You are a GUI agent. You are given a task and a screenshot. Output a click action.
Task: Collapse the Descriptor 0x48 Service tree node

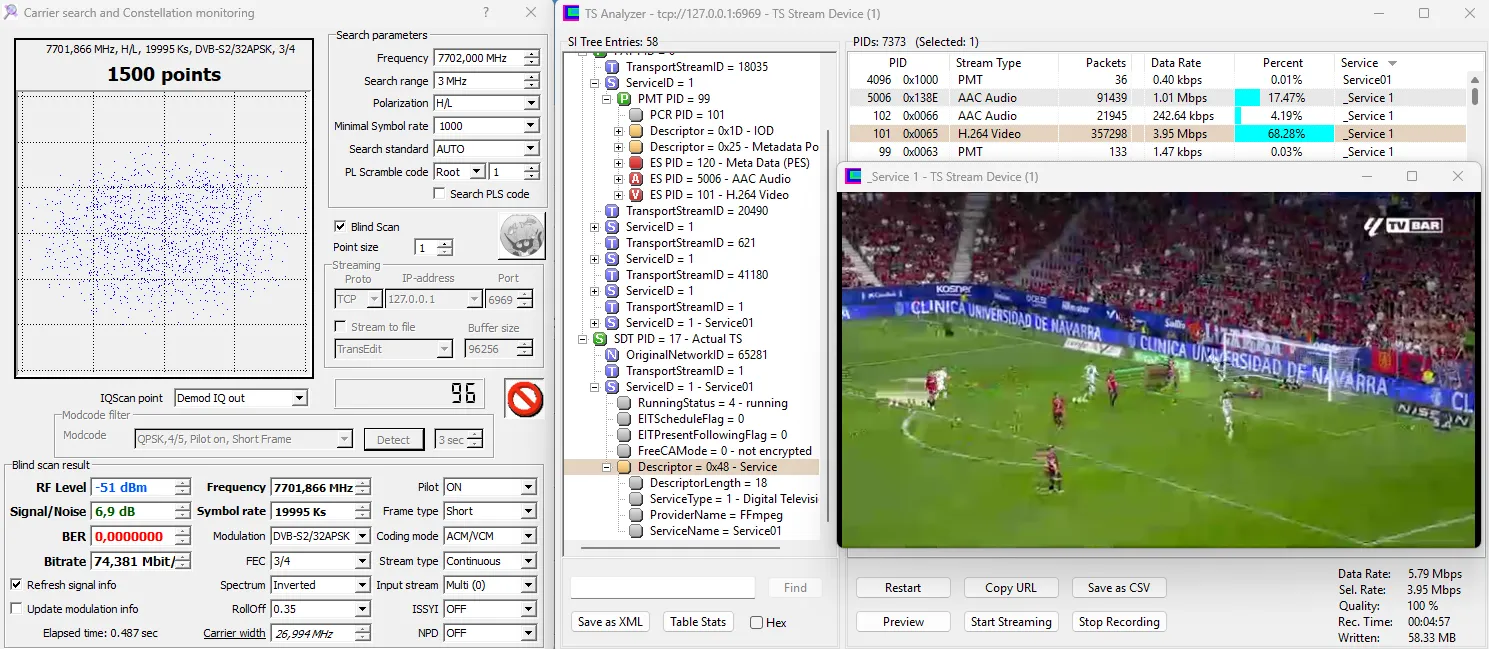coord(607,467)
